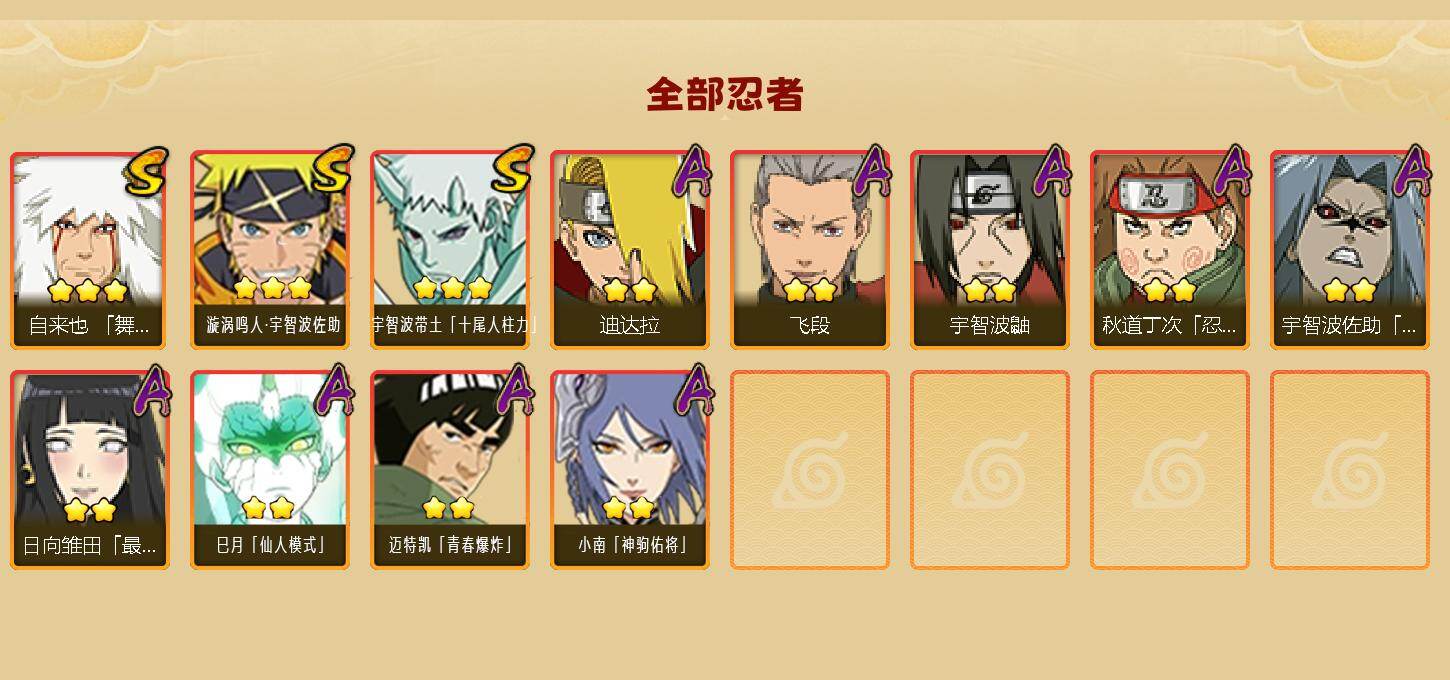Image resolution: width=1450 pixels, height=680 pixels.
Task: Click the S rank badge on 自来也
Action: [146, 172]
